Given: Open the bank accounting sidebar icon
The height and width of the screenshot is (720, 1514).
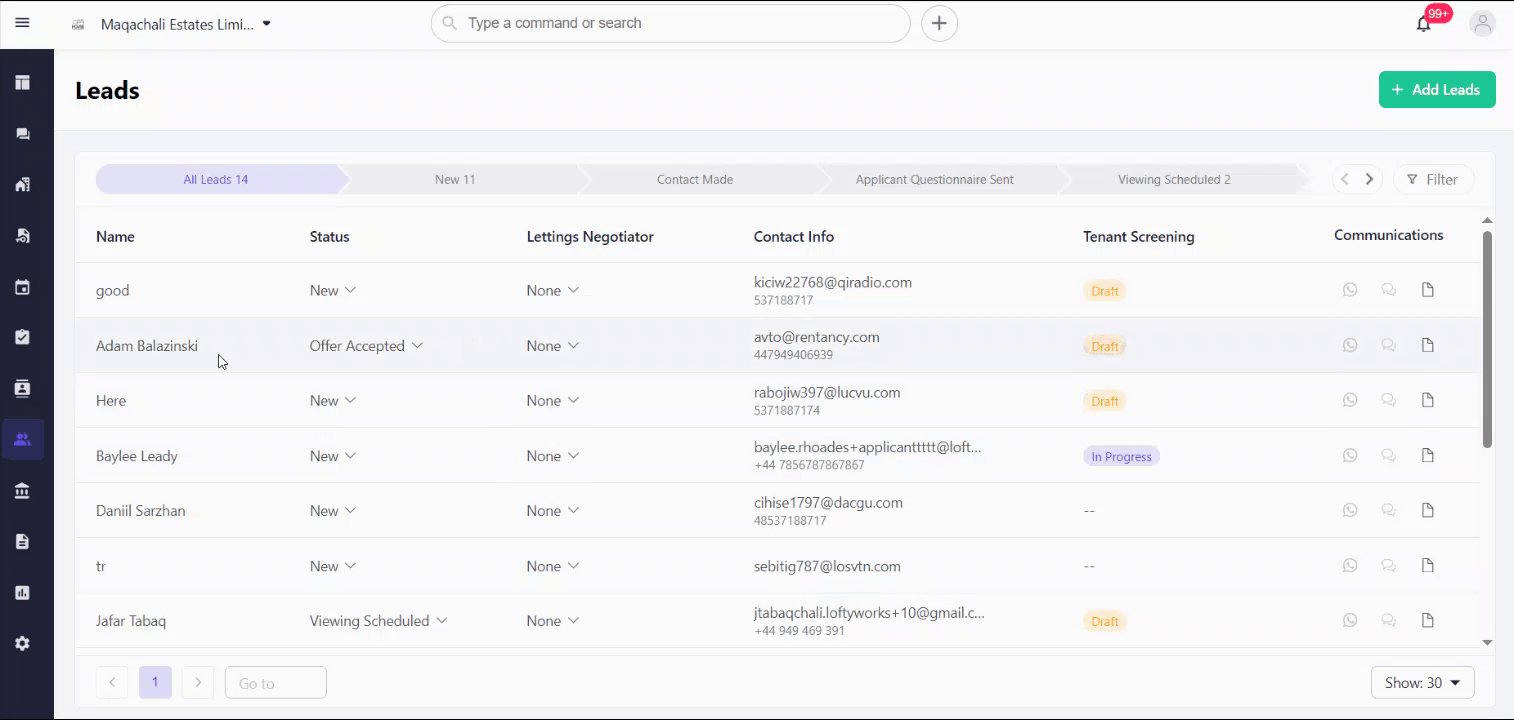Looking at the screenshot, I should 22,491.
